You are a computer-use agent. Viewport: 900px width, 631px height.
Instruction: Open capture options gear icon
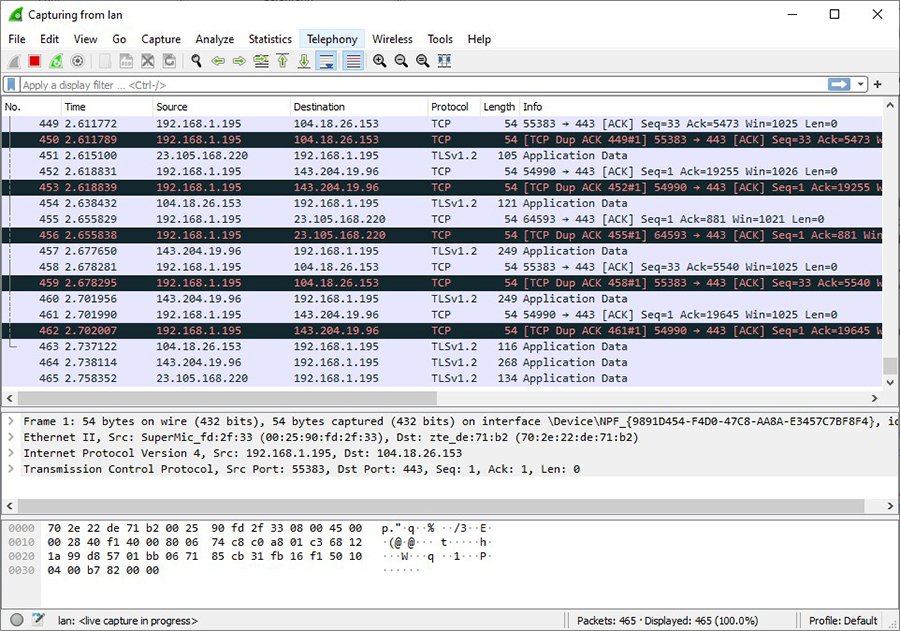[x=77, y=61]
